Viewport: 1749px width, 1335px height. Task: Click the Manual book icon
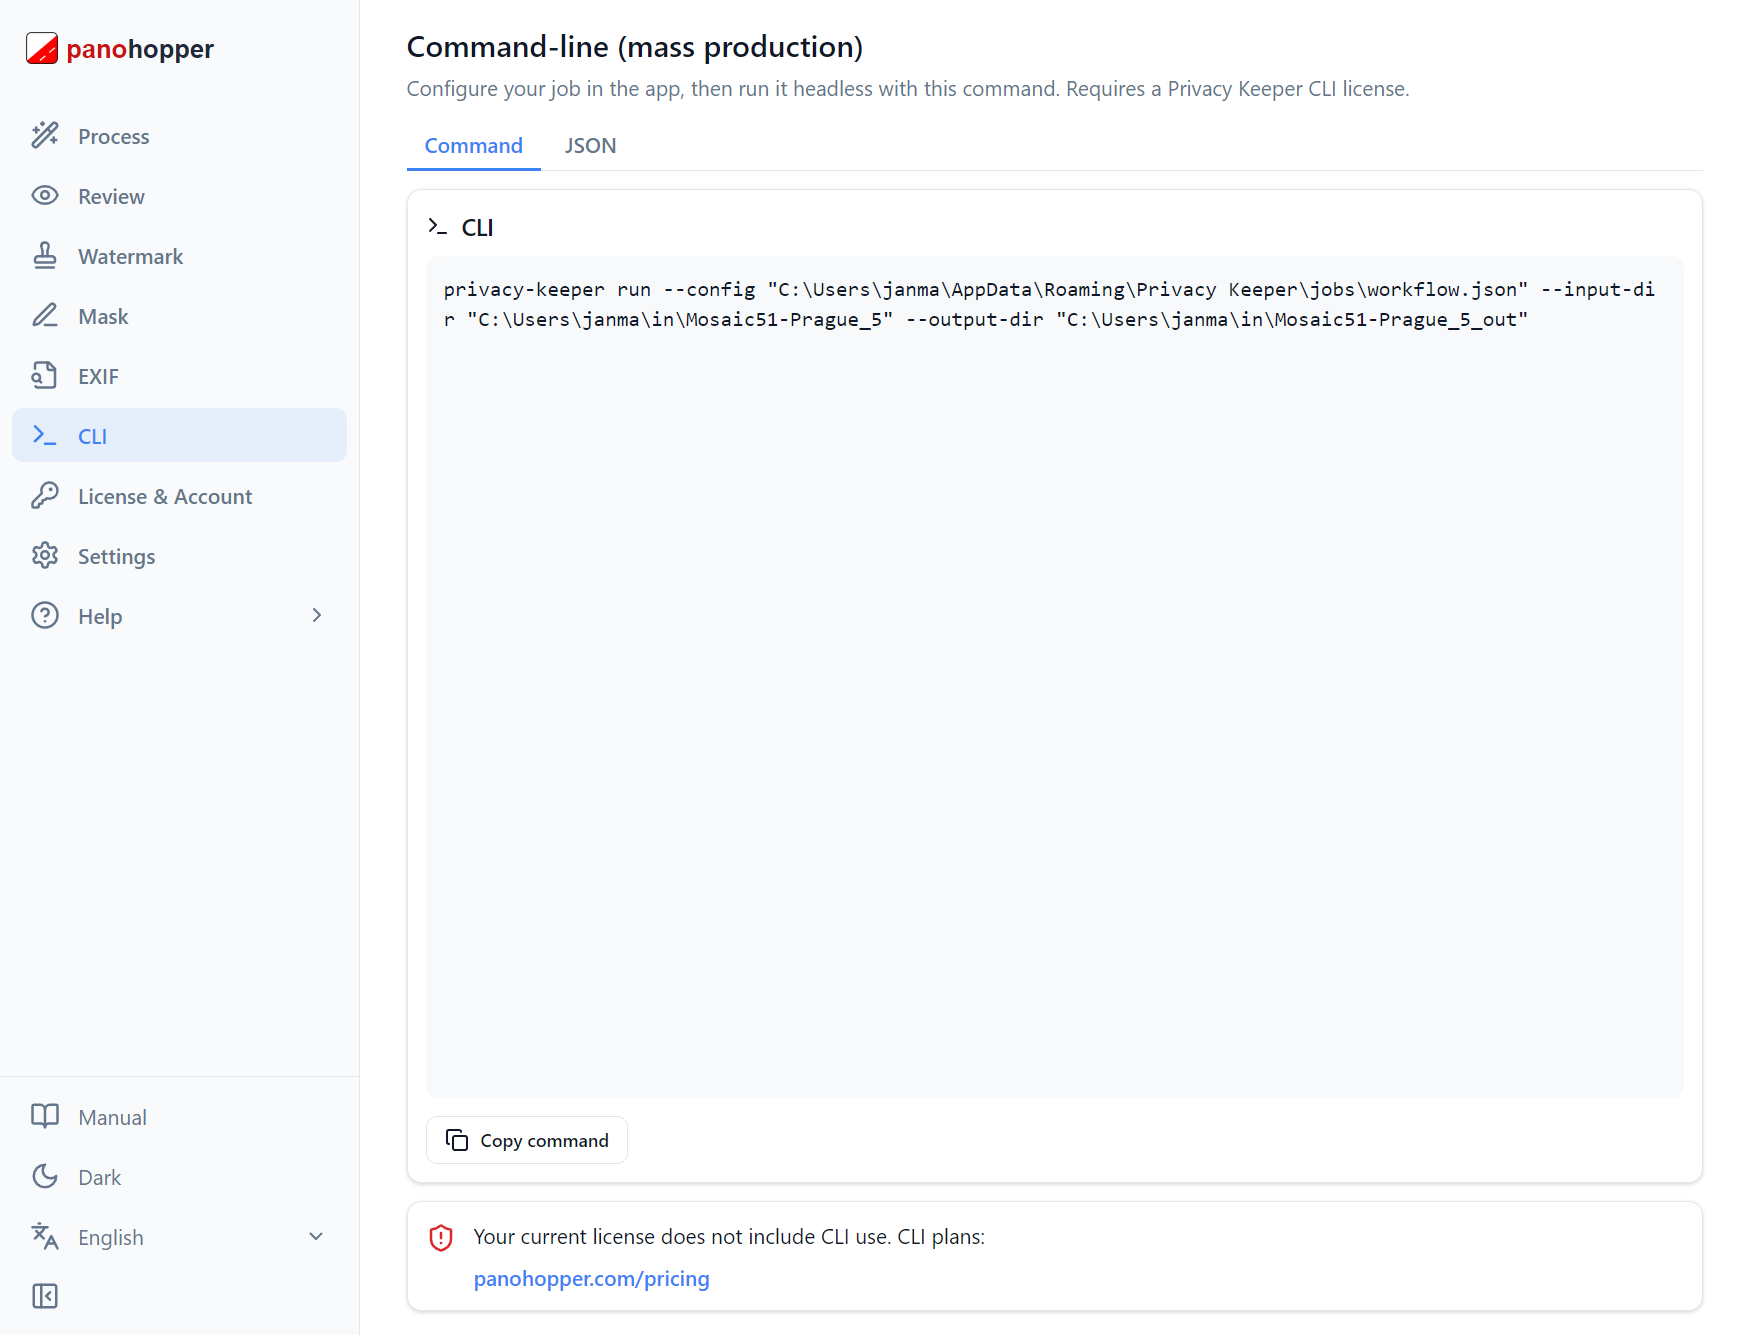click(45, 1116)
